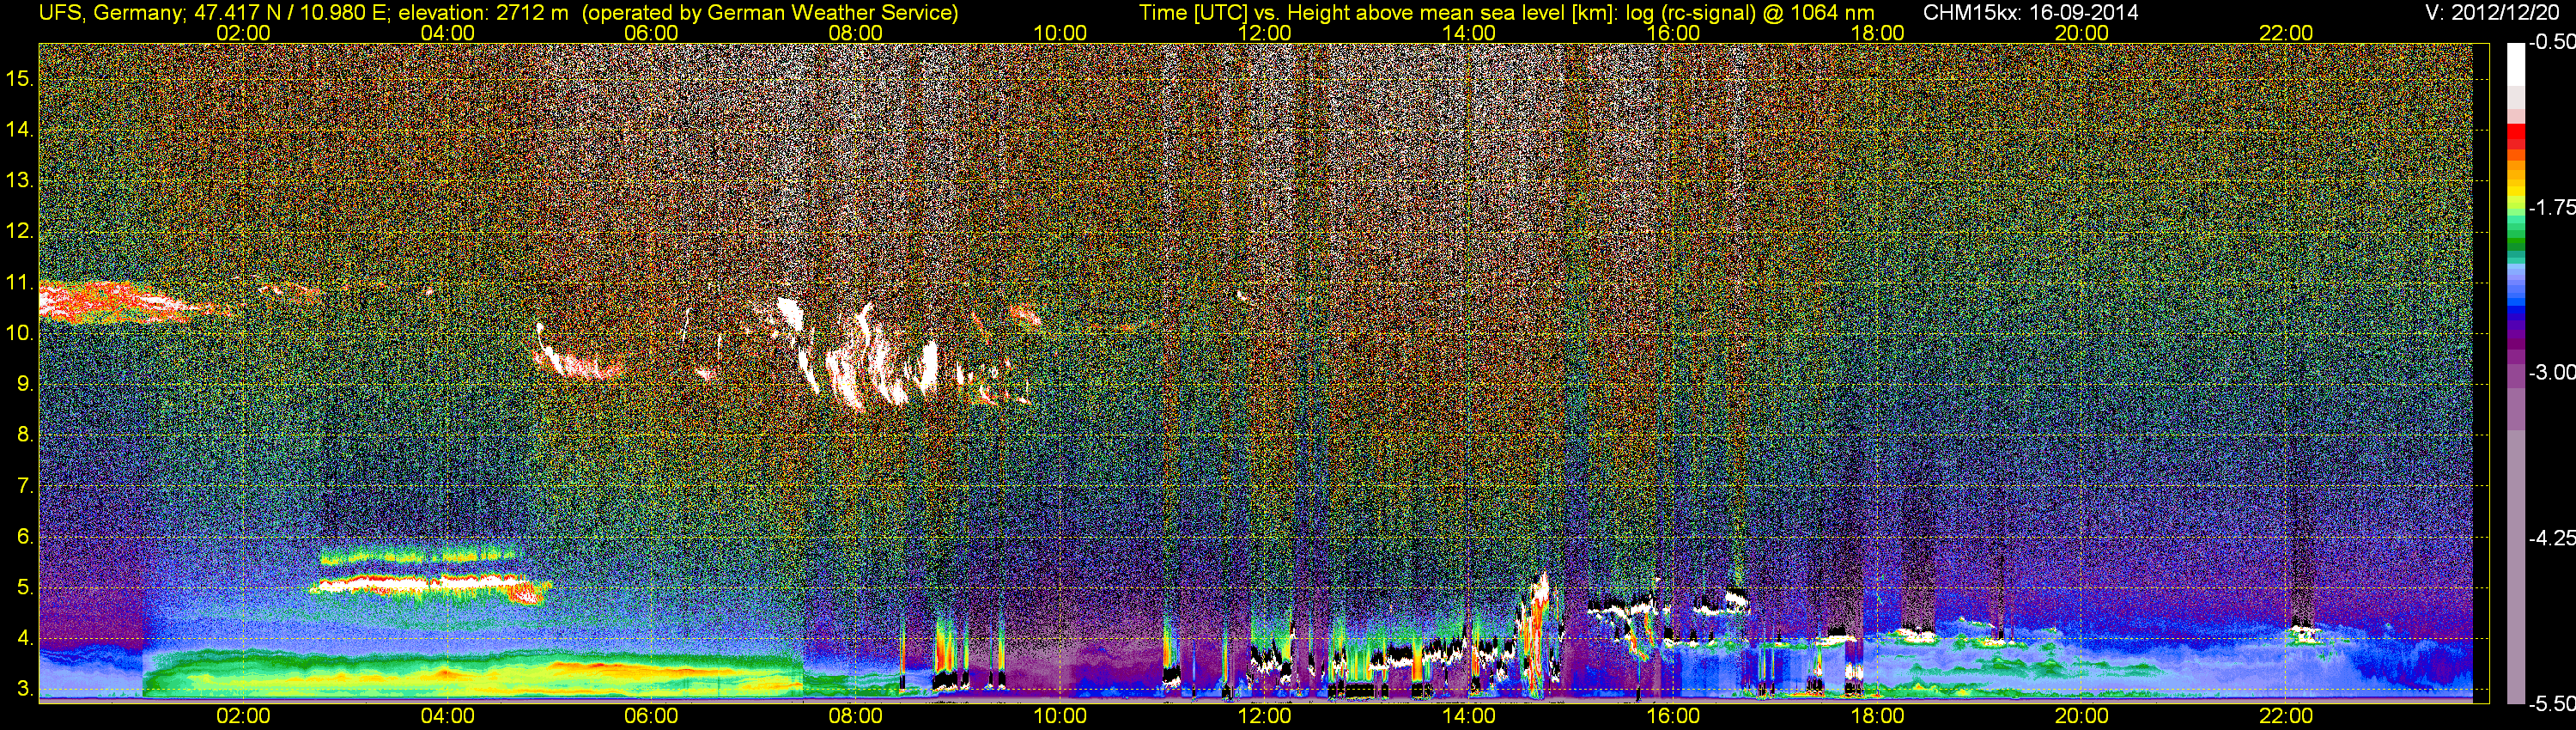Click the bottom axis time label 16:00
The height and width of the screenshot is (730, 2576).
click(1673, 716)
